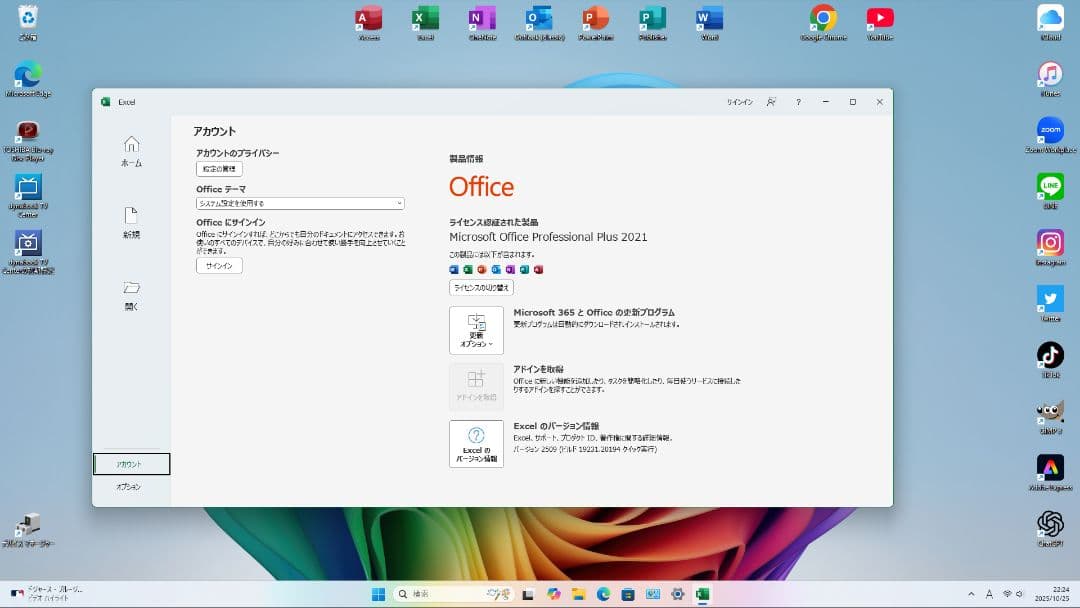Click the PowerPoint icon under 製品情報
The height and width of the screenshot is (608, 1080).
pos(482,269)
